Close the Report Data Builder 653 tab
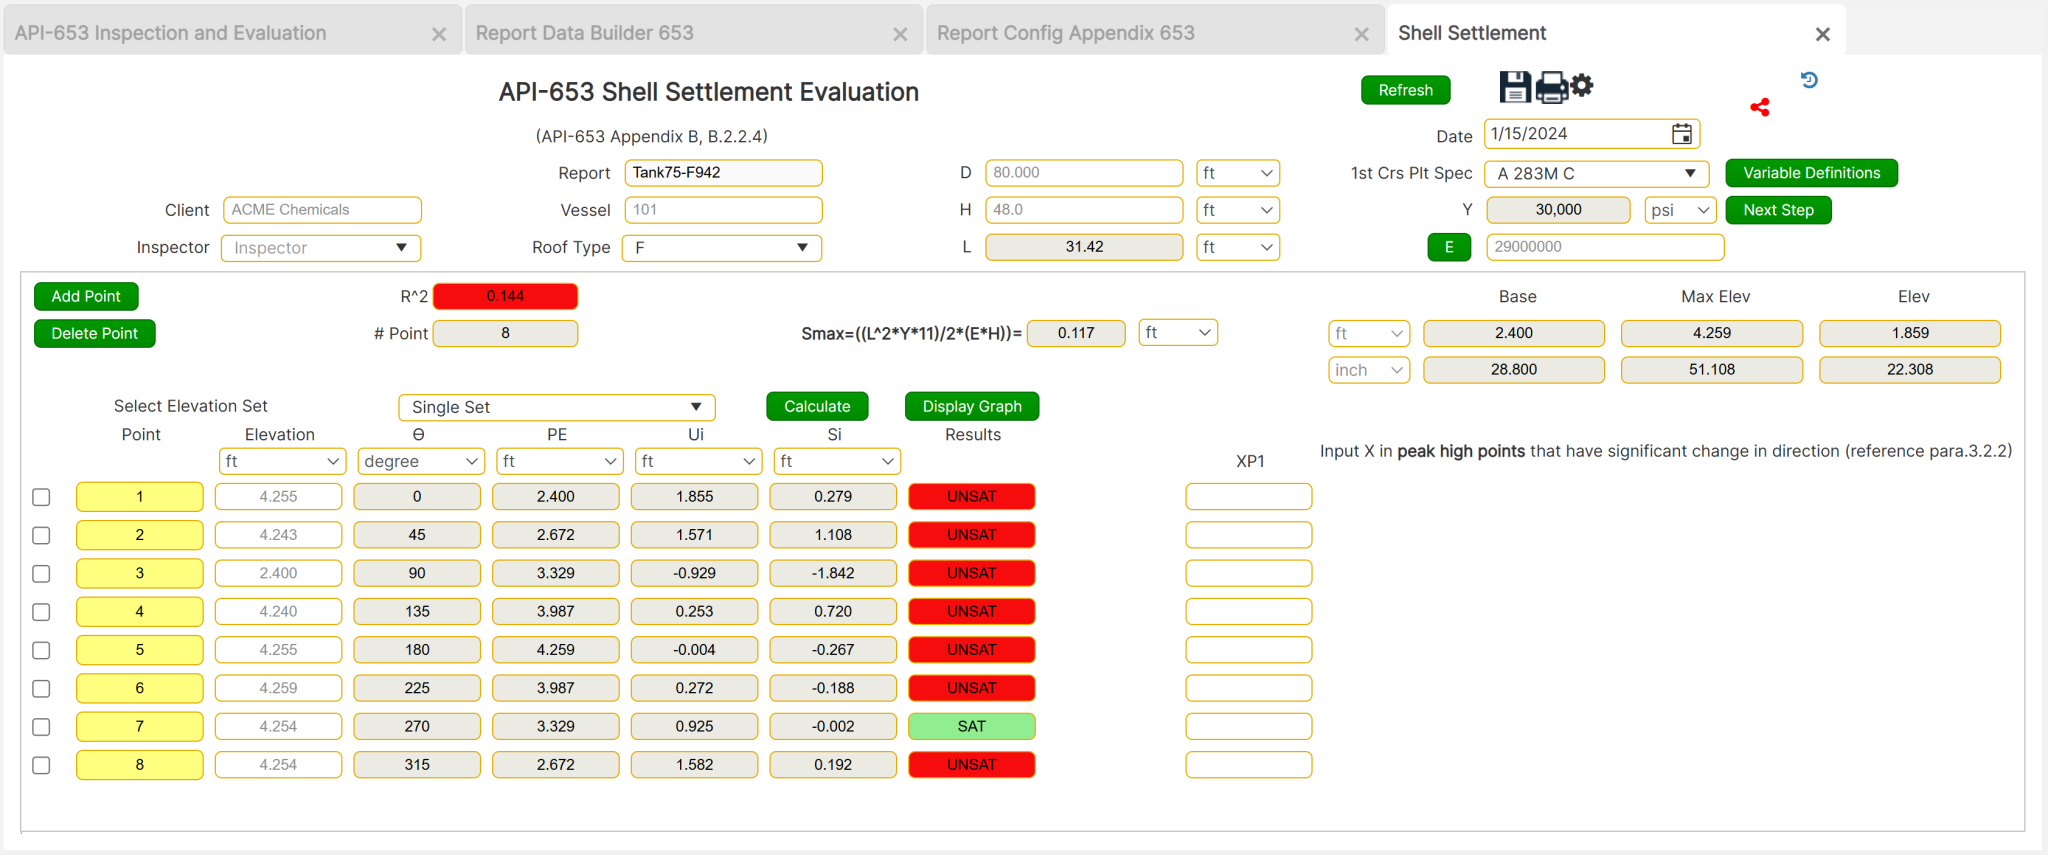 point(900,34)
